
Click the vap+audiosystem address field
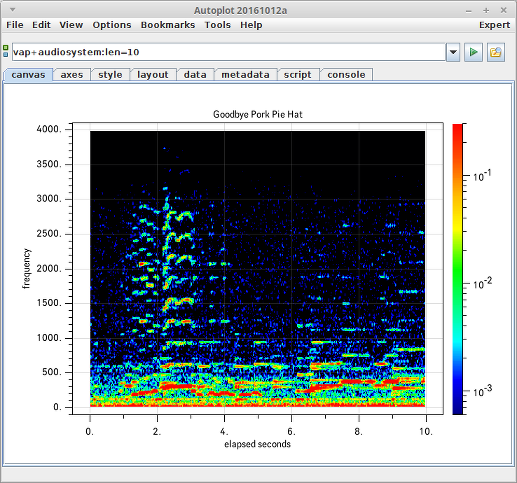[x=229, y=52]
